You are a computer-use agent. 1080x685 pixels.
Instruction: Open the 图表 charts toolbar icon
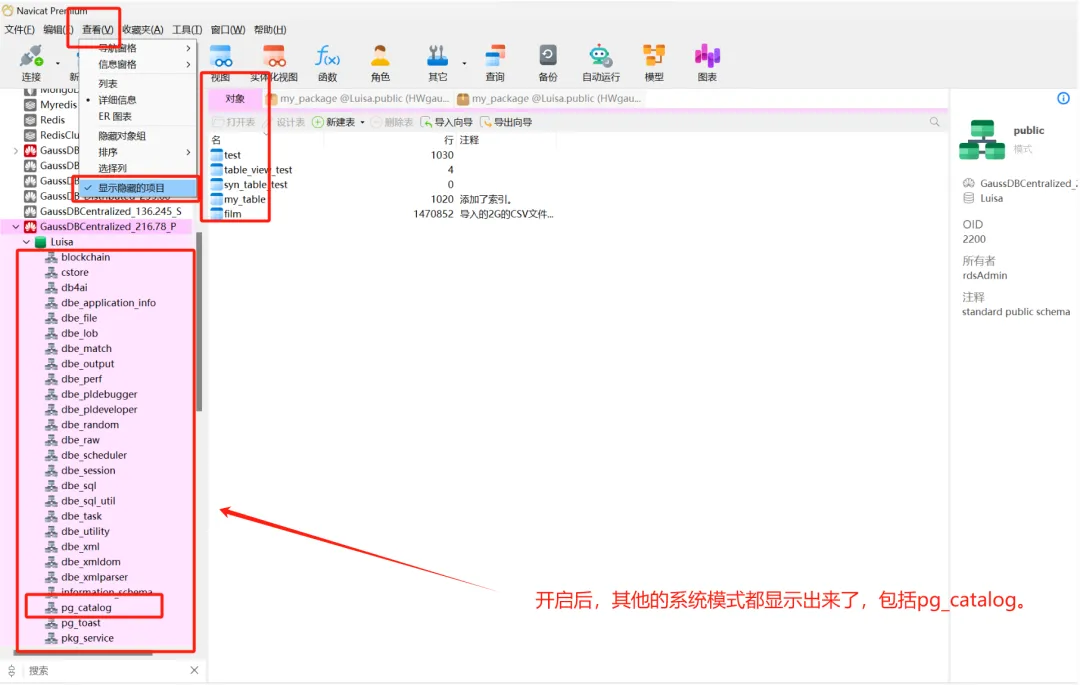point(707,56)
